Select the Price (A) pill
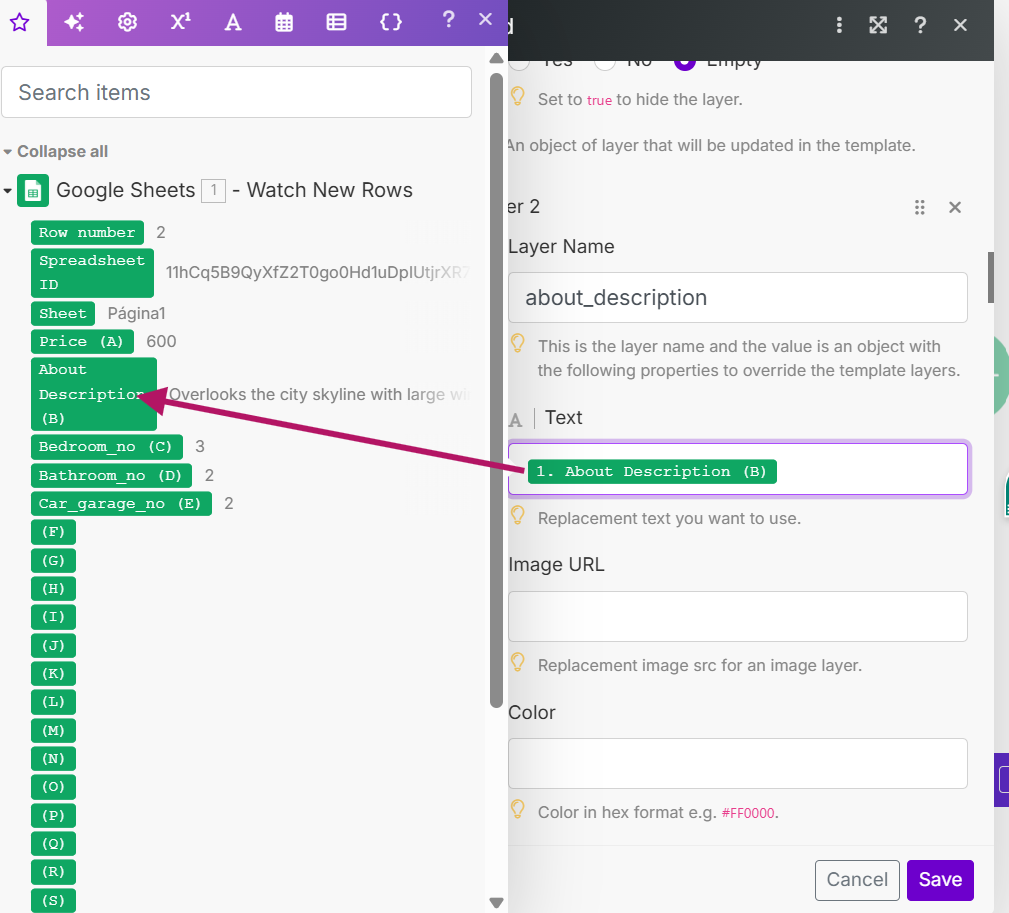The width and height of the screenshot is (1009, 913). tap(82, 342)
